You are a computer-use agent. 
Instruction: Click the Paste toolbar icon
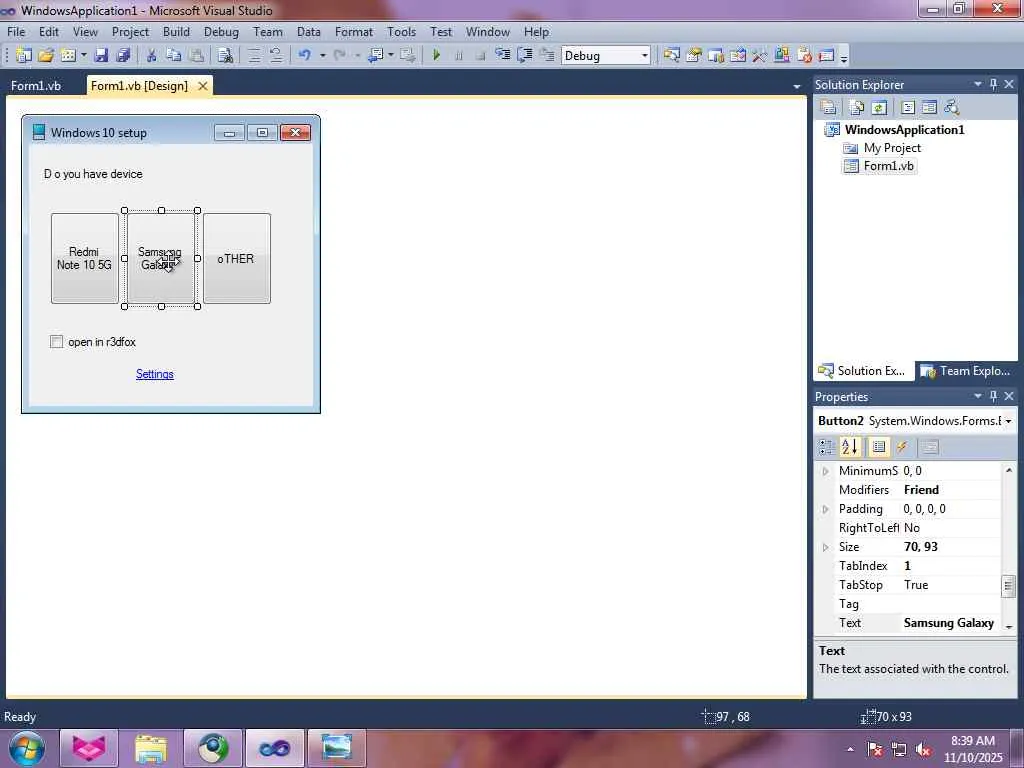click(196, 56)
